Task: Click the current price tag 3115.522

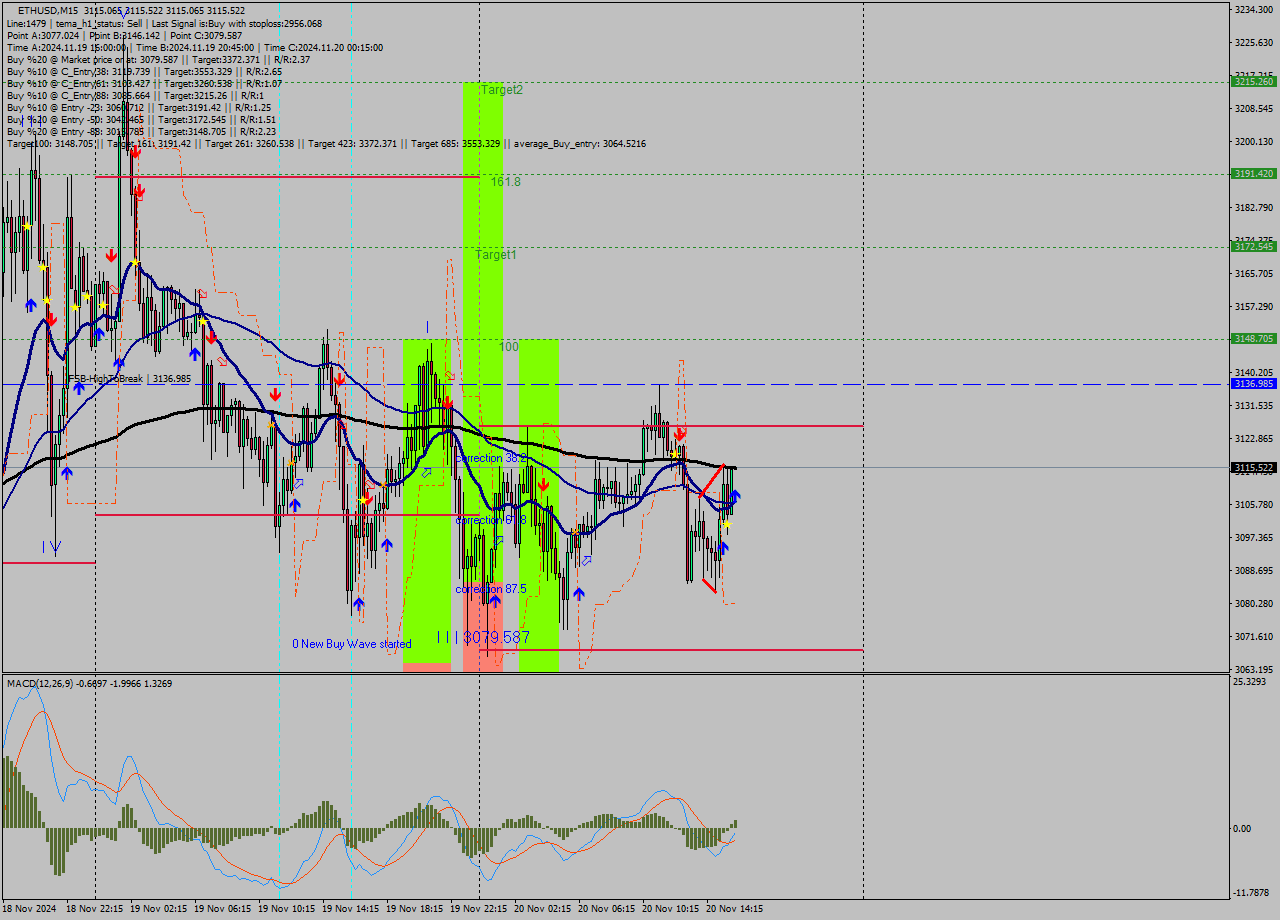Action: (x=1253, y=468)
